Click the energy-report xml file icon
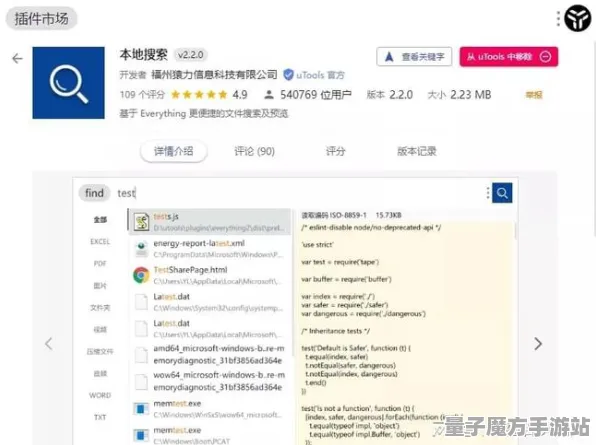 (141, 249)
